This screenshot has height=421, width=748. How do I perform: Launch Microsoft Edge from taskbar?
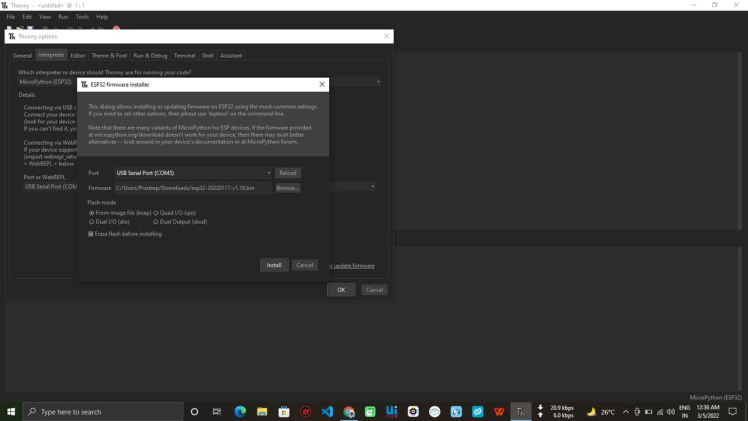point(240,411)
